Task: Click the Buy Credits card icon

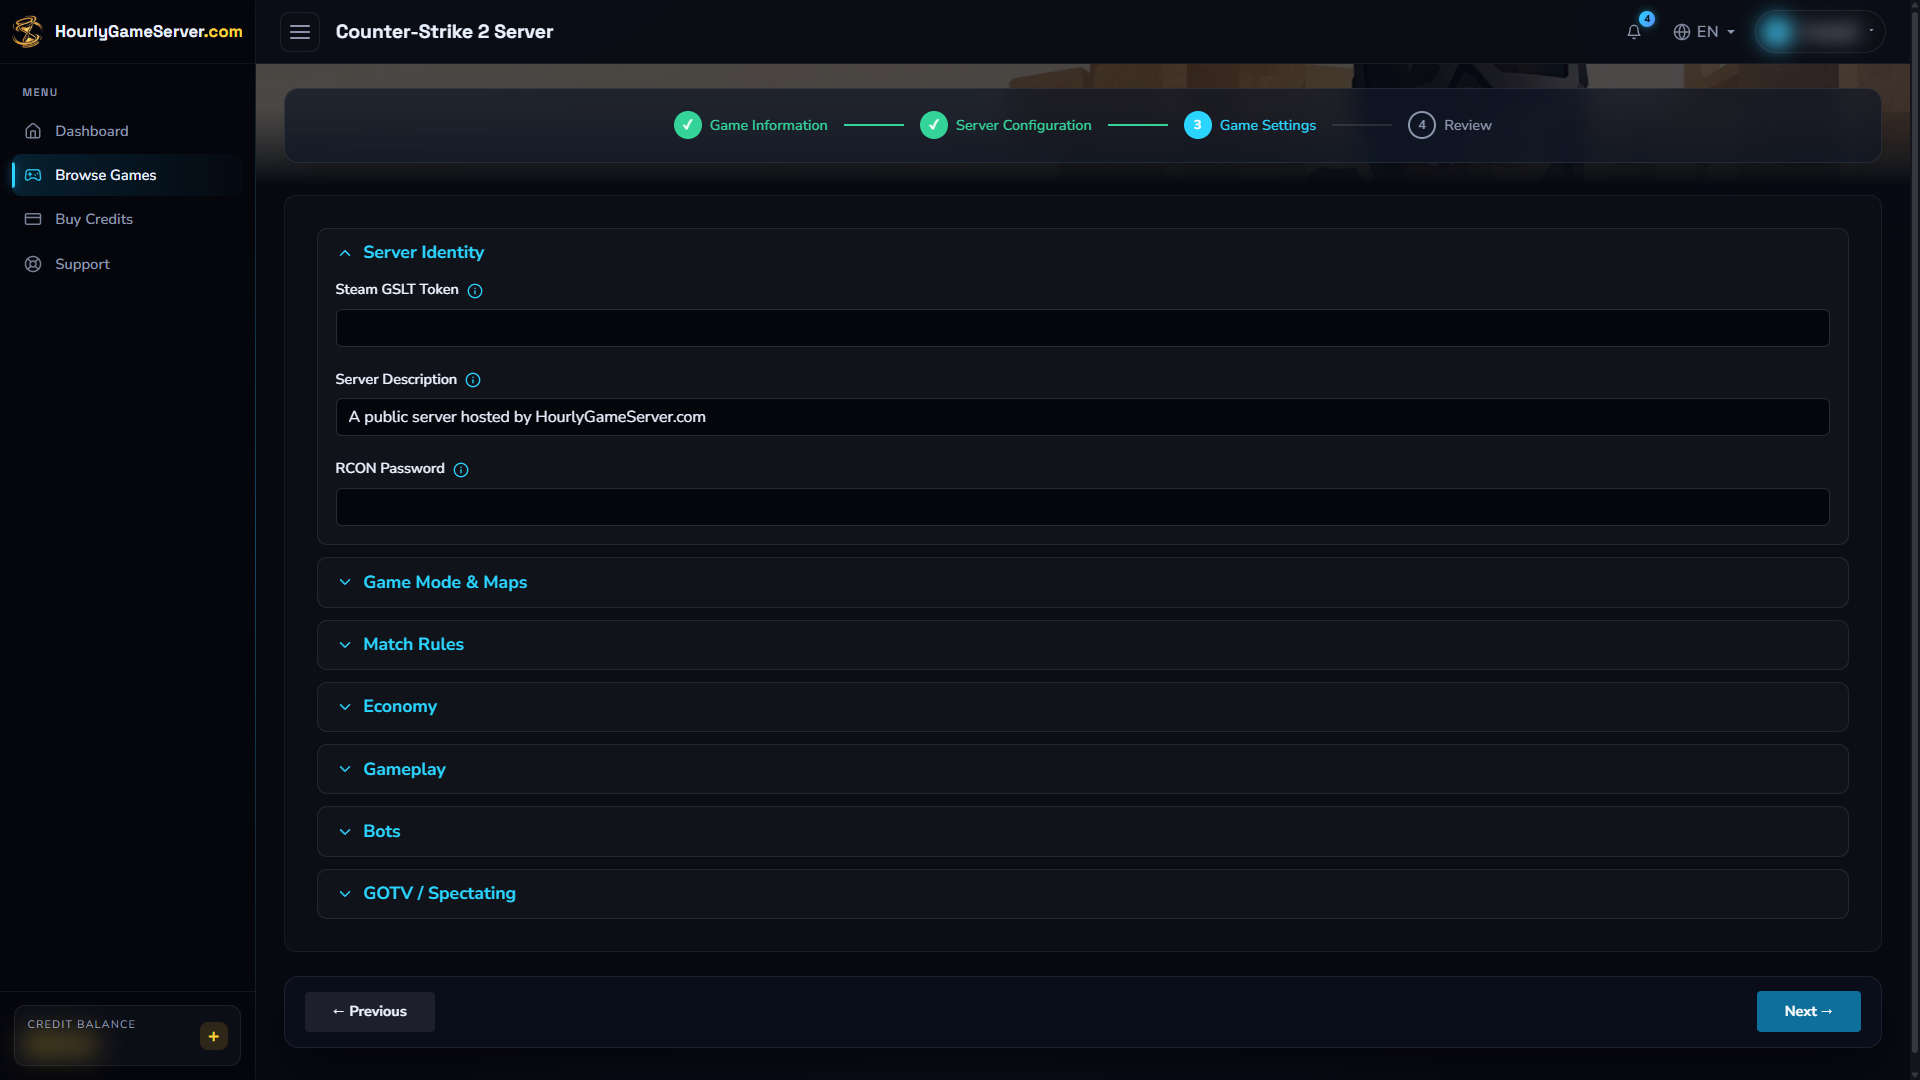Action: point(33,219)
